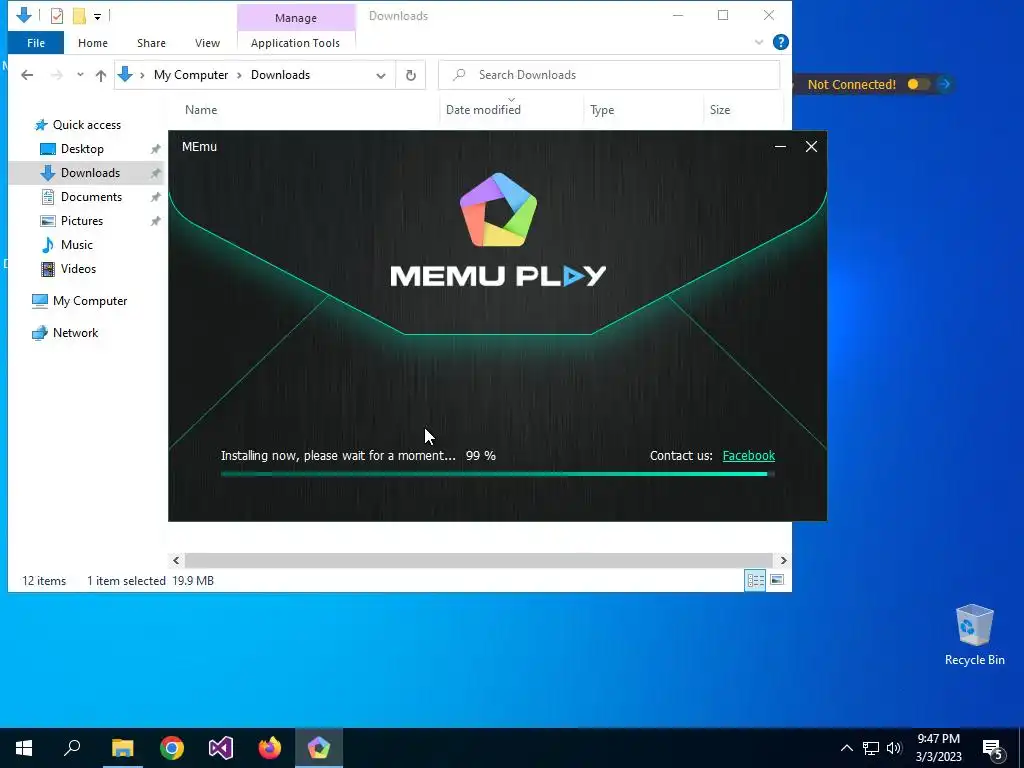Open the Application Tools tab
Image resolution: width=1024 pixels, height=768 pixels.
(x=295, y=43)
